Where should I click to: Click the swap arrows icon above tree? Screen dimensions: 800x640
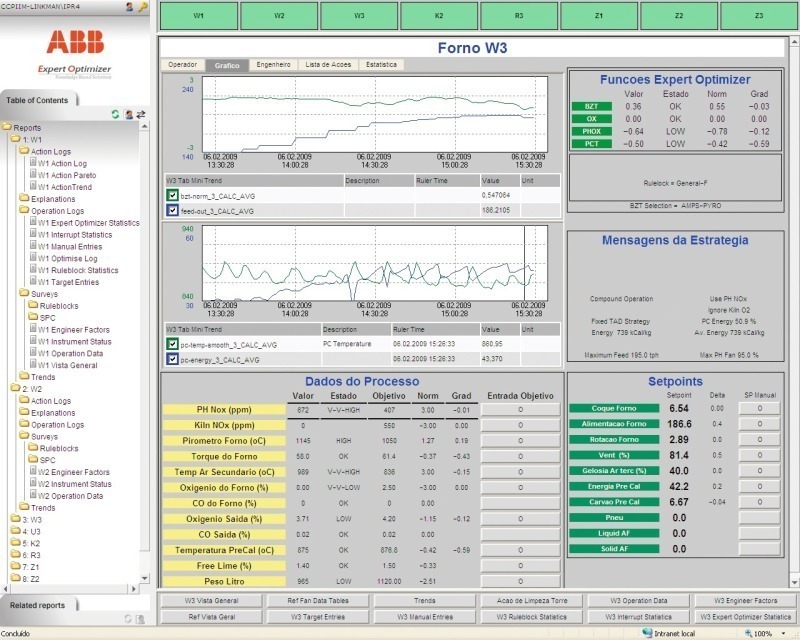click(x=141, y=115)
